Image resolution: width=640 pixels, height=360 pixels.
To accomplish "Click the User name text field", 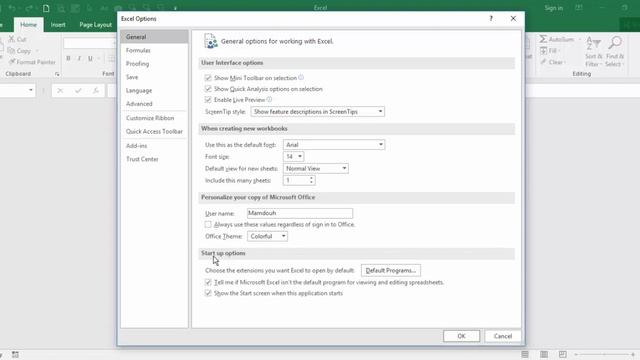I will (300, 213).
